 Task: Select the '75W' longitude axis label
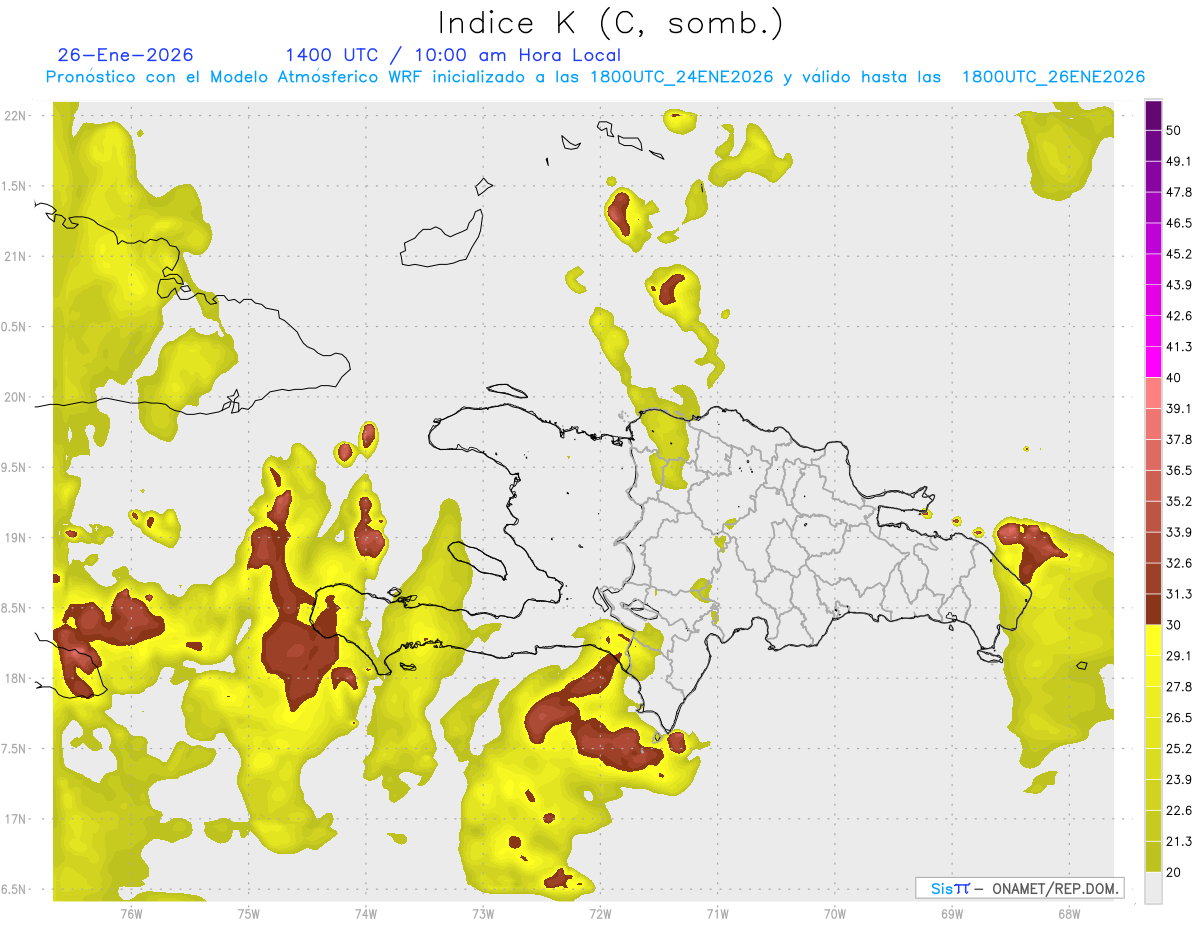[x=248, y=913]
